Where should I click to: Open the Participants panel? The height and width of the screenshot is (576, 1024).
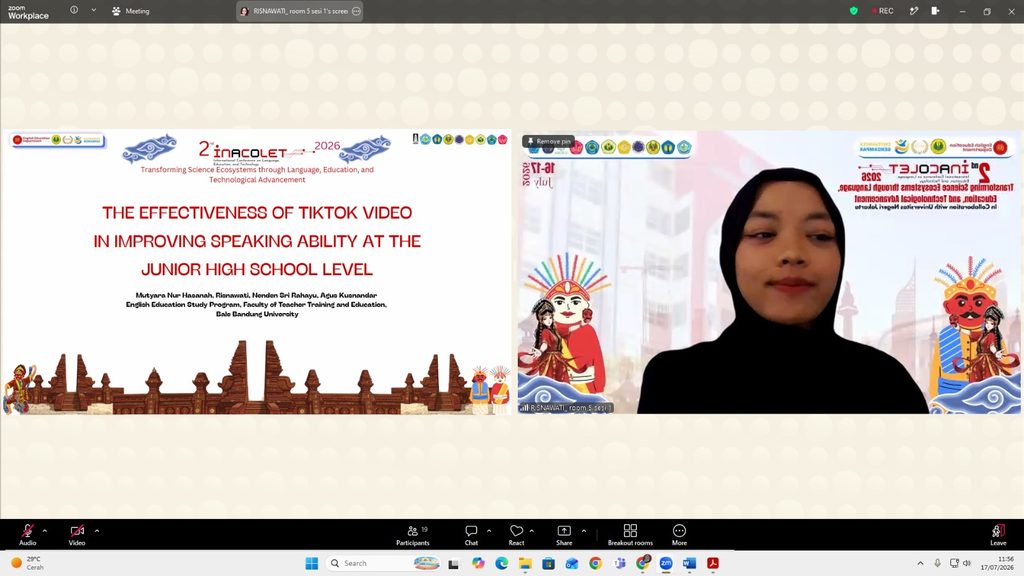413,534
